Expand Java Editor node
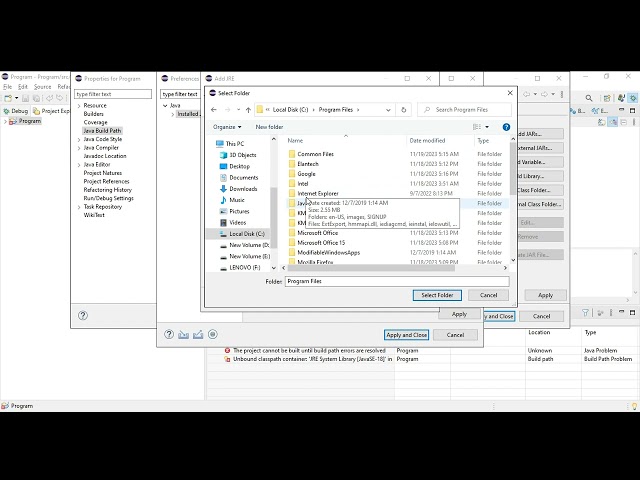640x480 pixels. [x=79, y=165]
